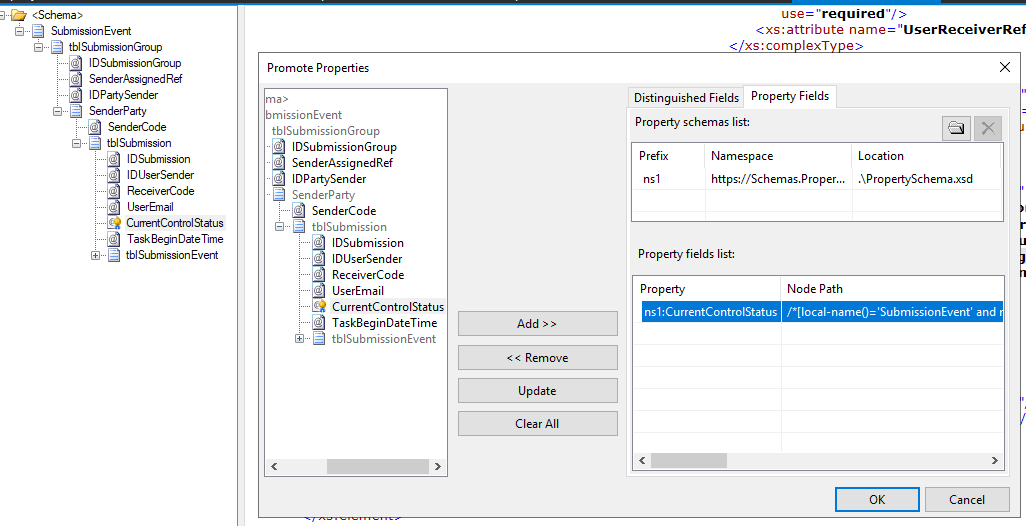
Task: Click TaskBeginDateTime attribute icon in left tree
Action: pyautogui.click(x=114, y=239)
